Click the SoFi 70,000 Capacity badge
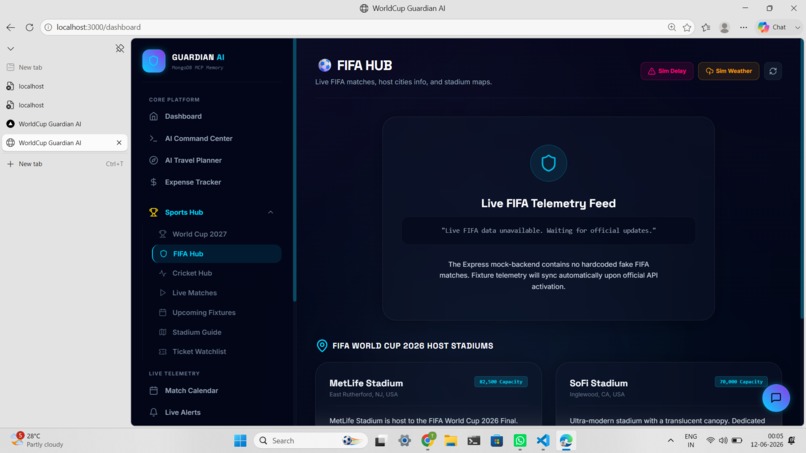This screenshot has width=806, height=453. (741, 382)
